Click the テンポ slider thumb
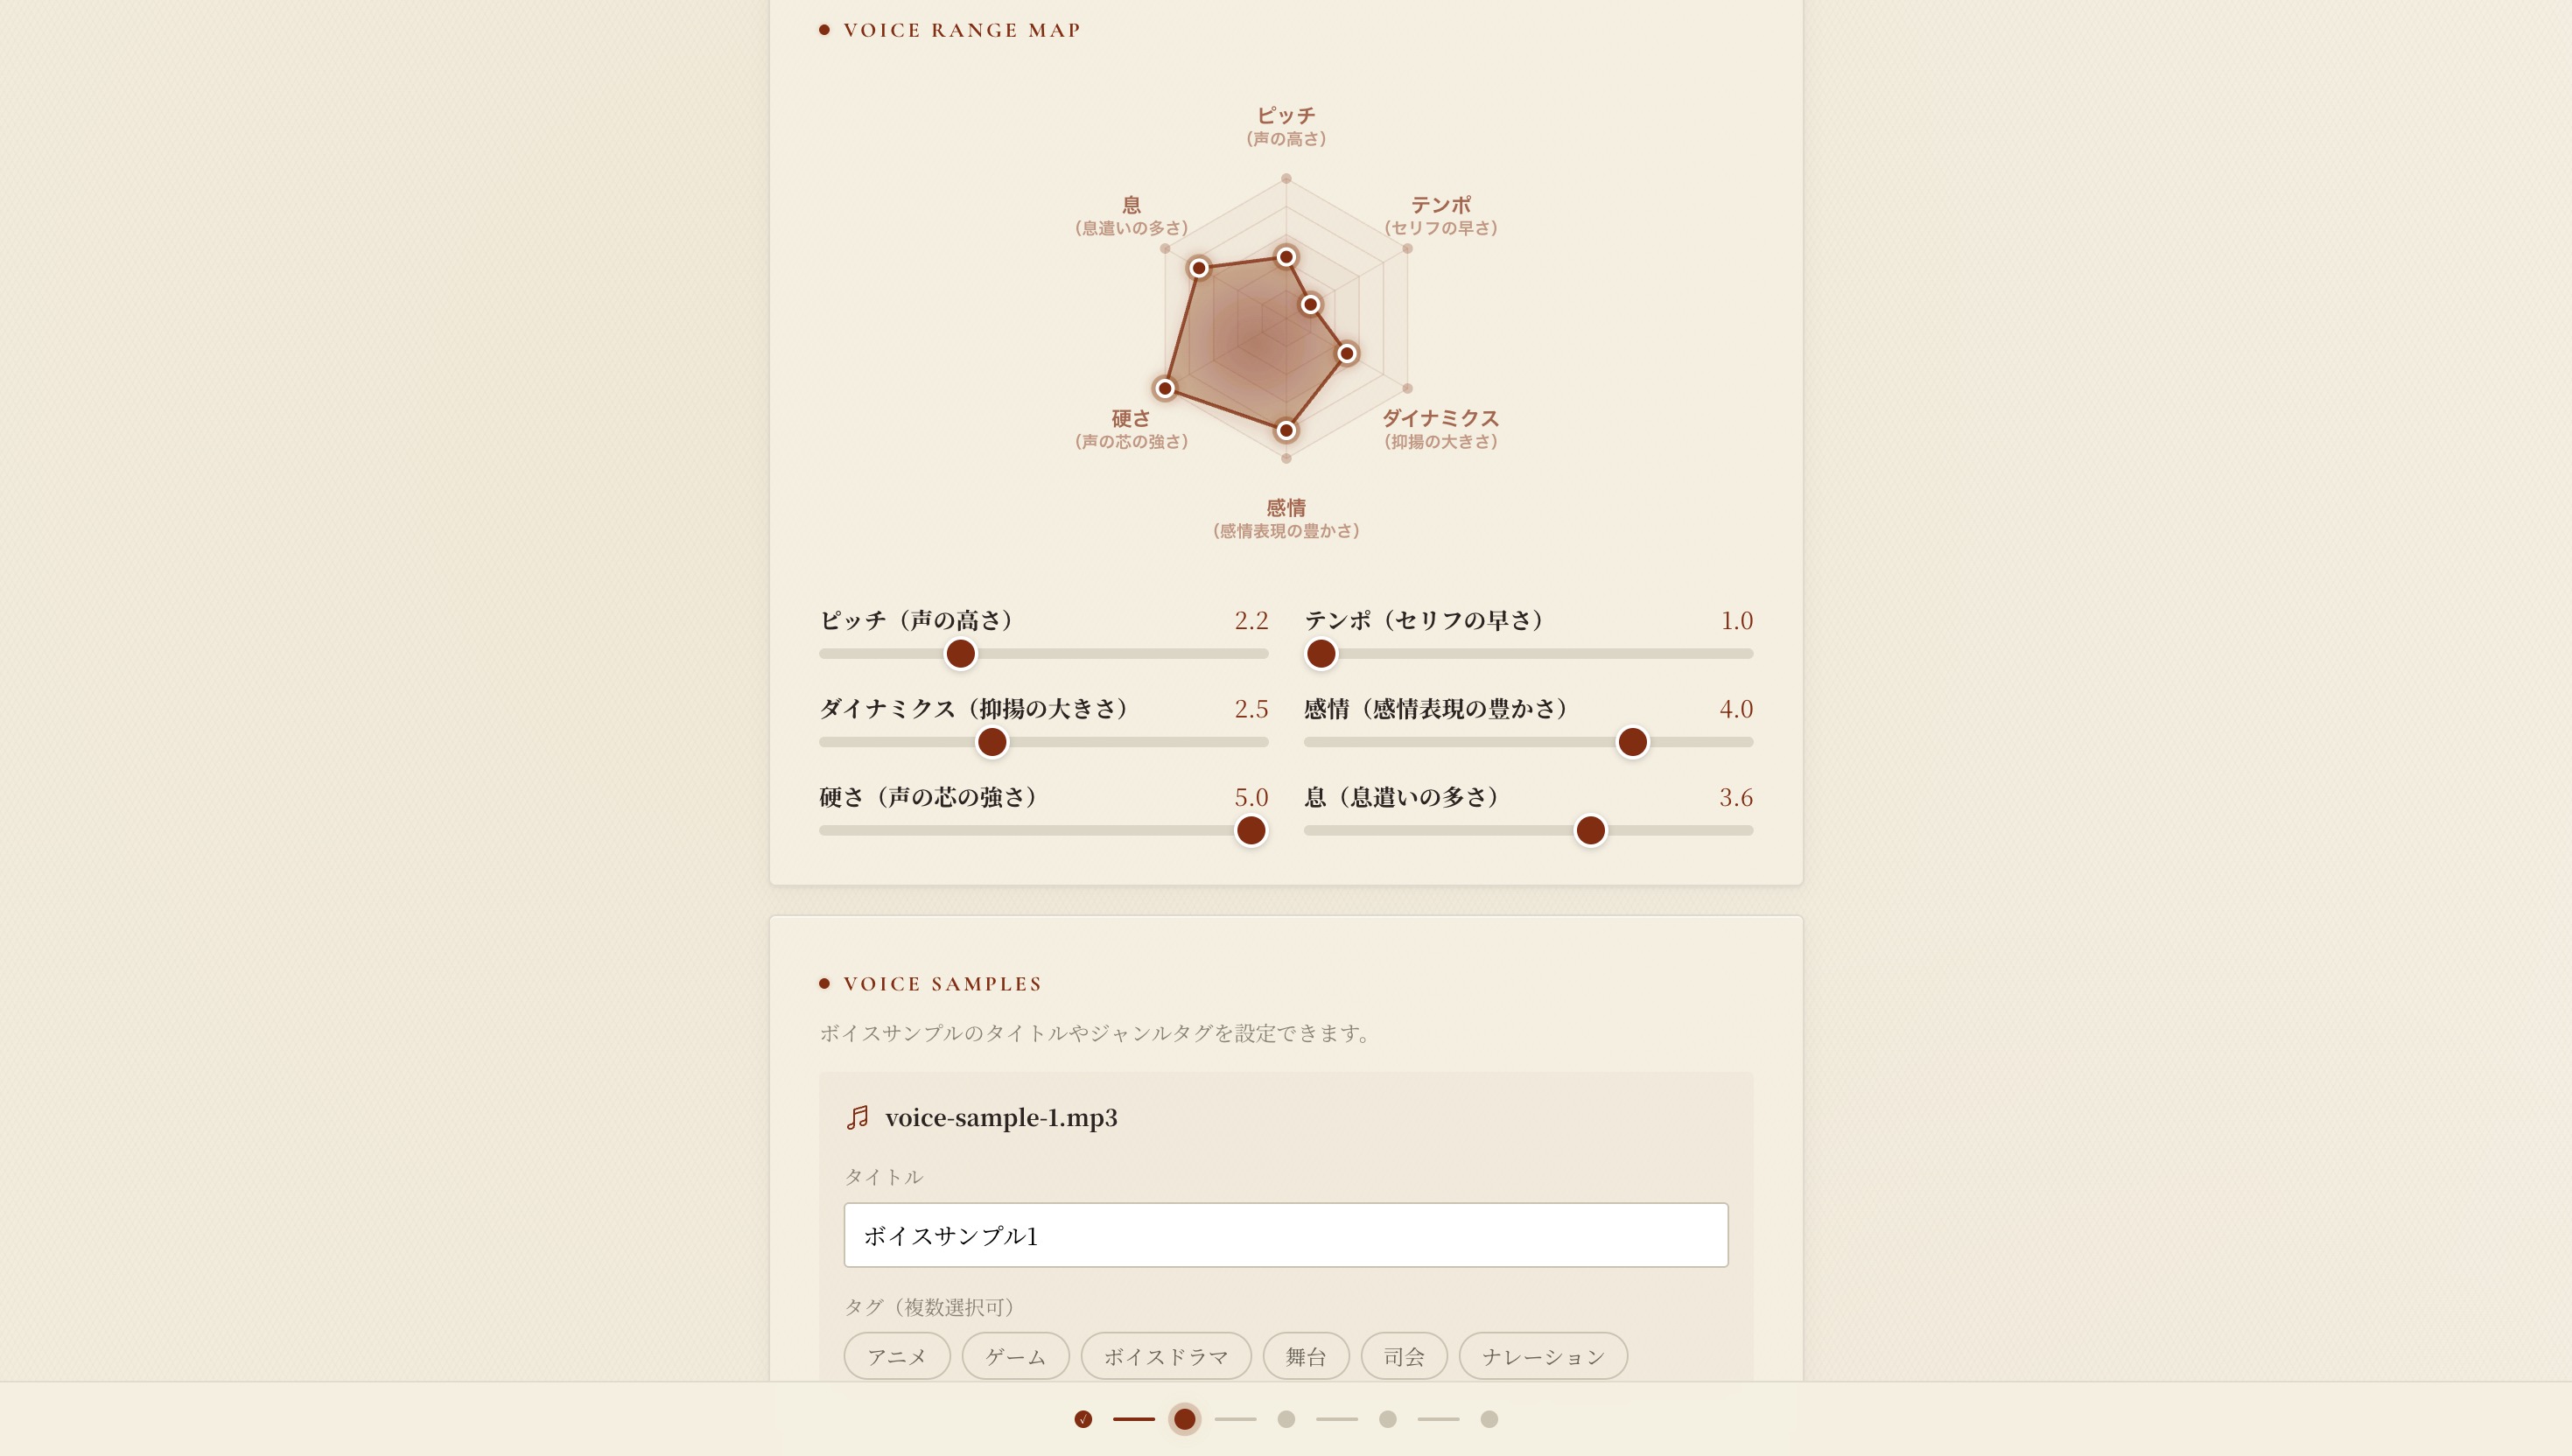2572x1456 pixels. point(1321,654)
